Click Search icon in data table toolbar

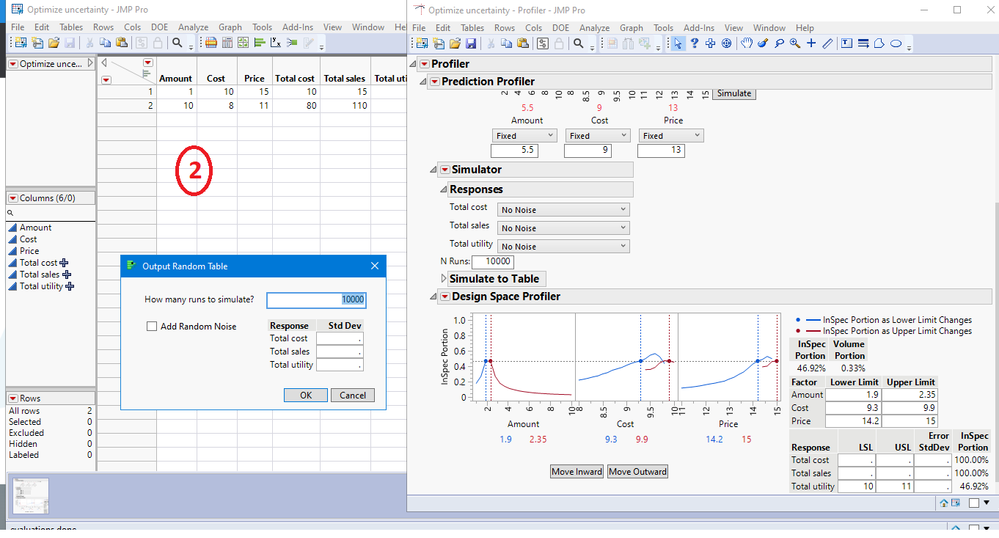point(177,43)
